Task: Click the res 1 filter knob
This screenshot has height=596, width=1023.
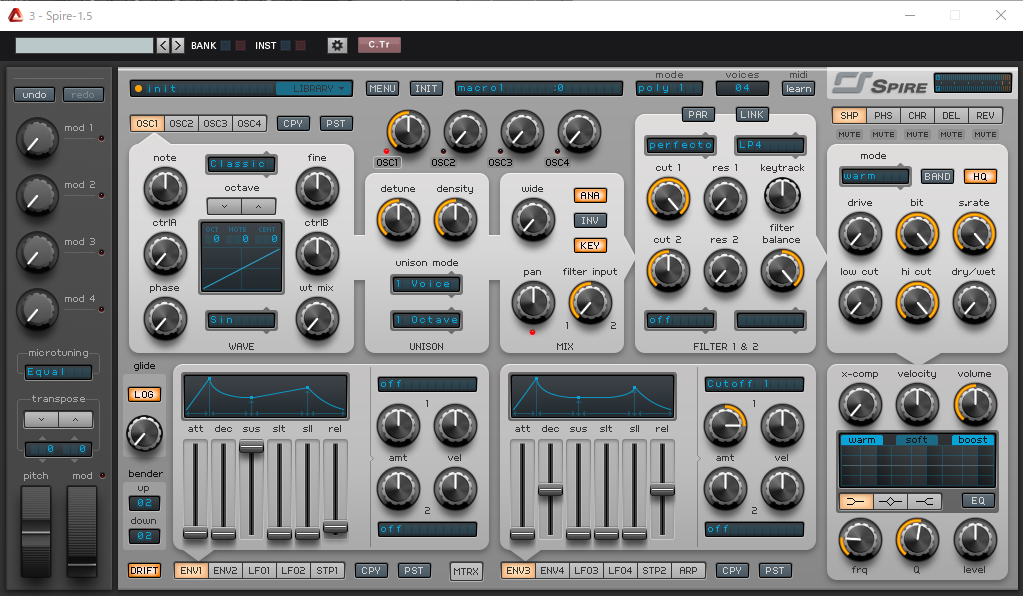Action: [725, 198]
